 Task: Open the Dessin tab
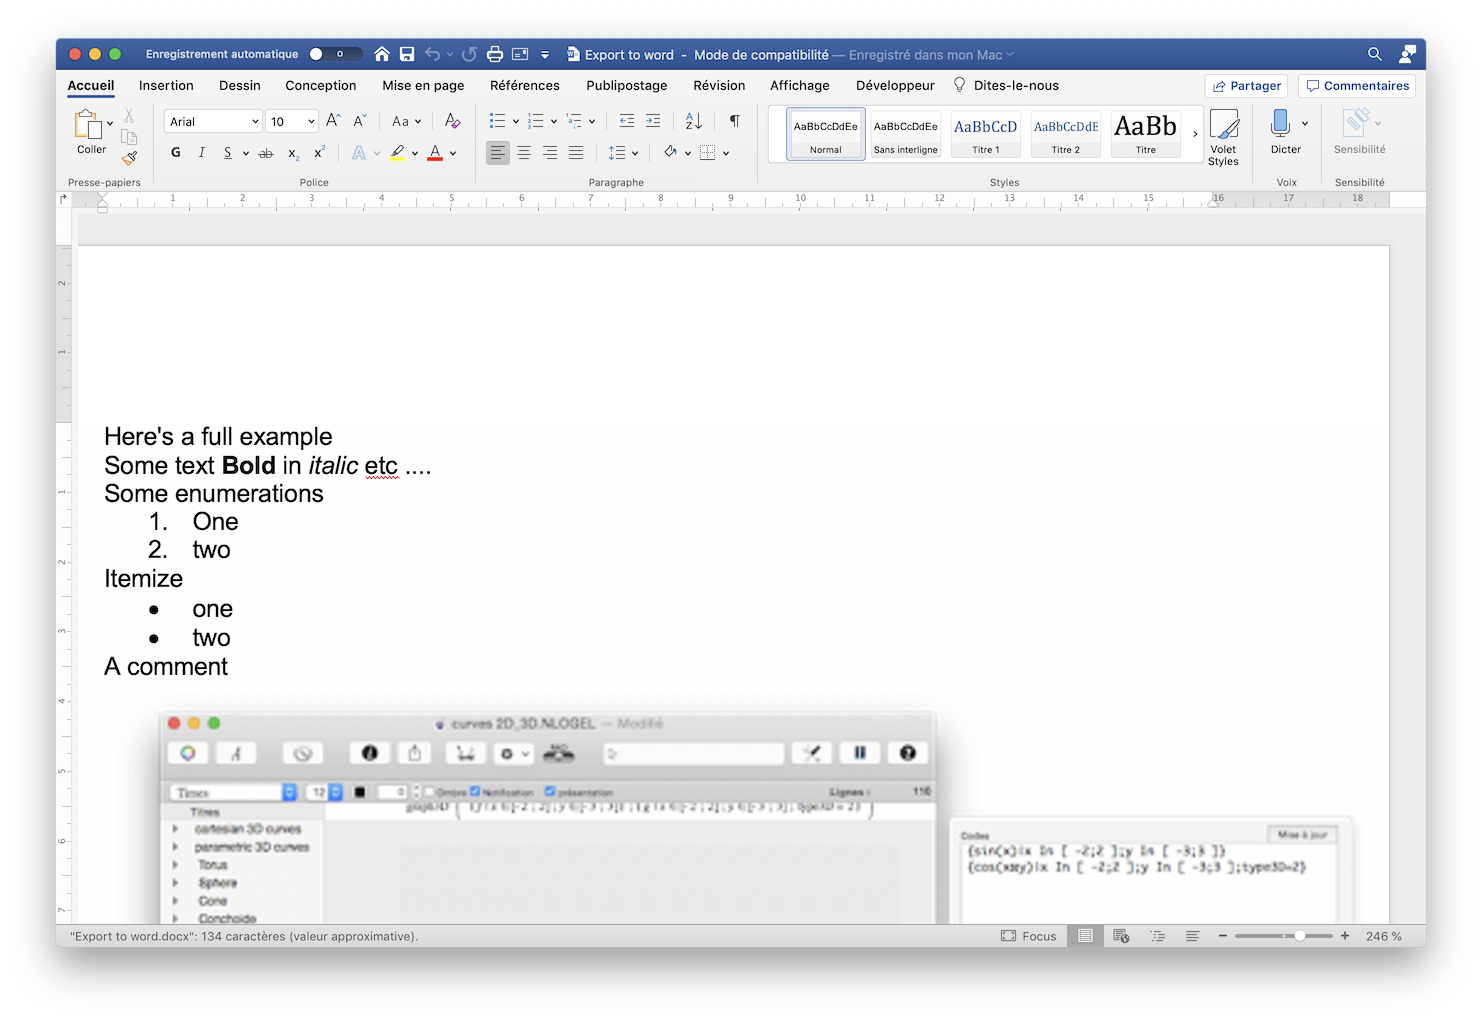click(240, 85)
